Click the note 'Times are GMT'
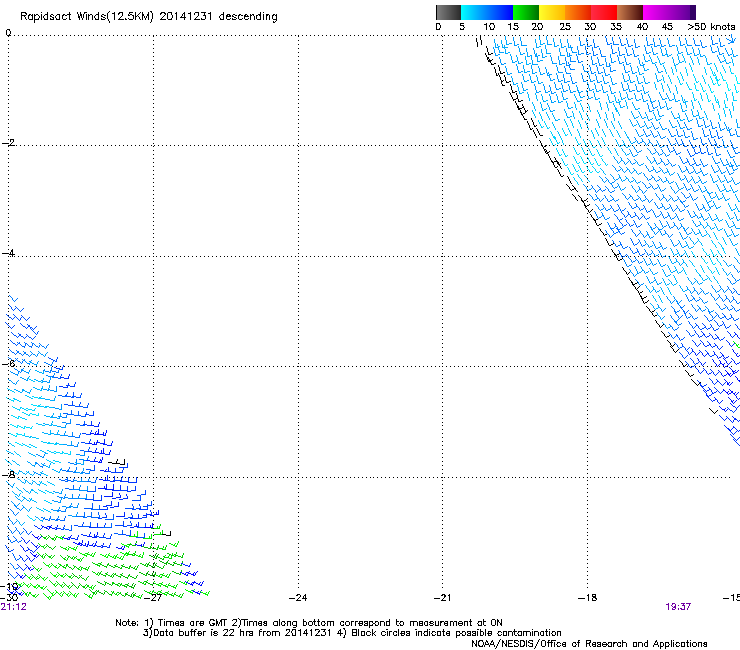 [x=193, y=623]
